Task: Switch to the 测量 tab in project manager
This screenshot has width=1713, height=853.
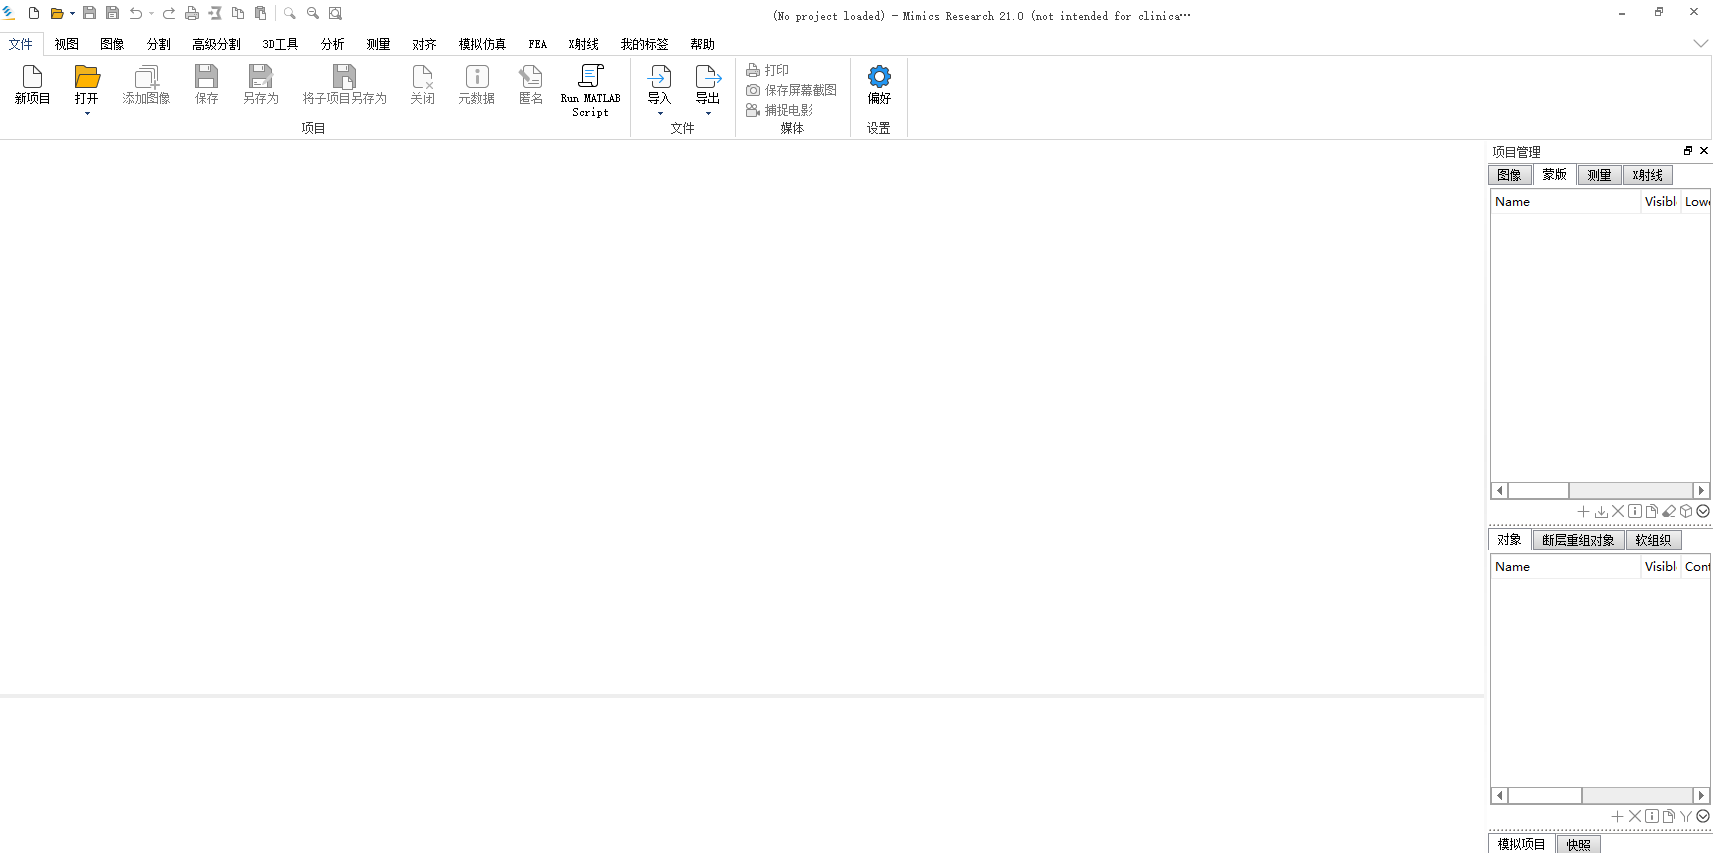Action: [1599, 175]
